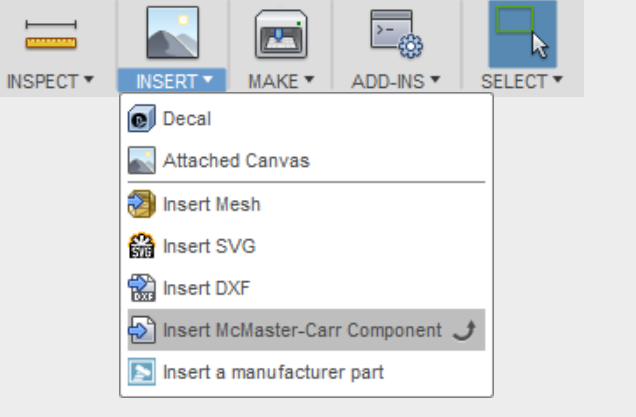Viewport: 636px width, 417px height.
Task: Click the Insert SVG icon
Action: pos(141,246)
